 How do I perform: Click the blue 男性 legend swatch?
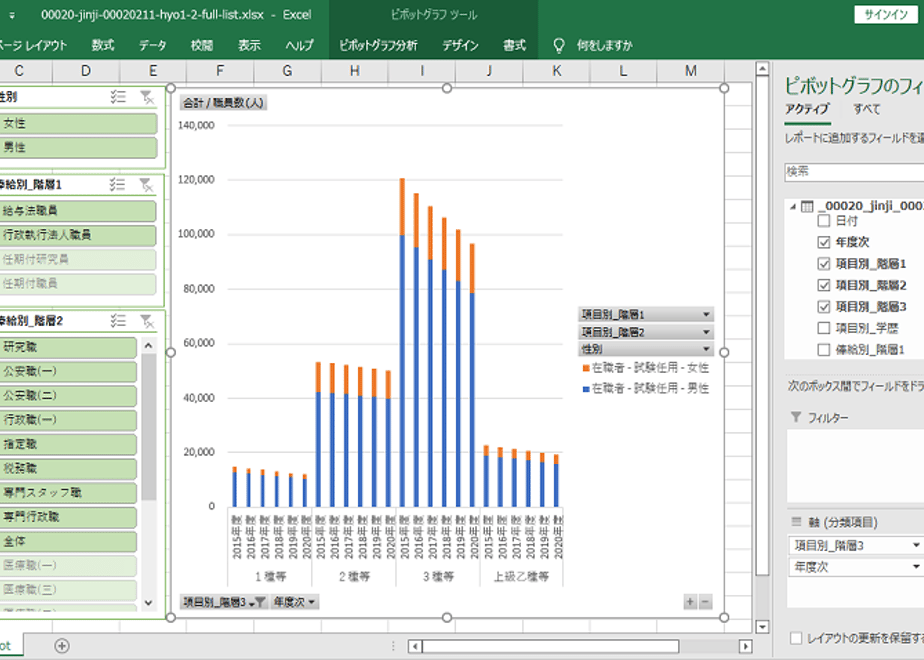point(586,389)
